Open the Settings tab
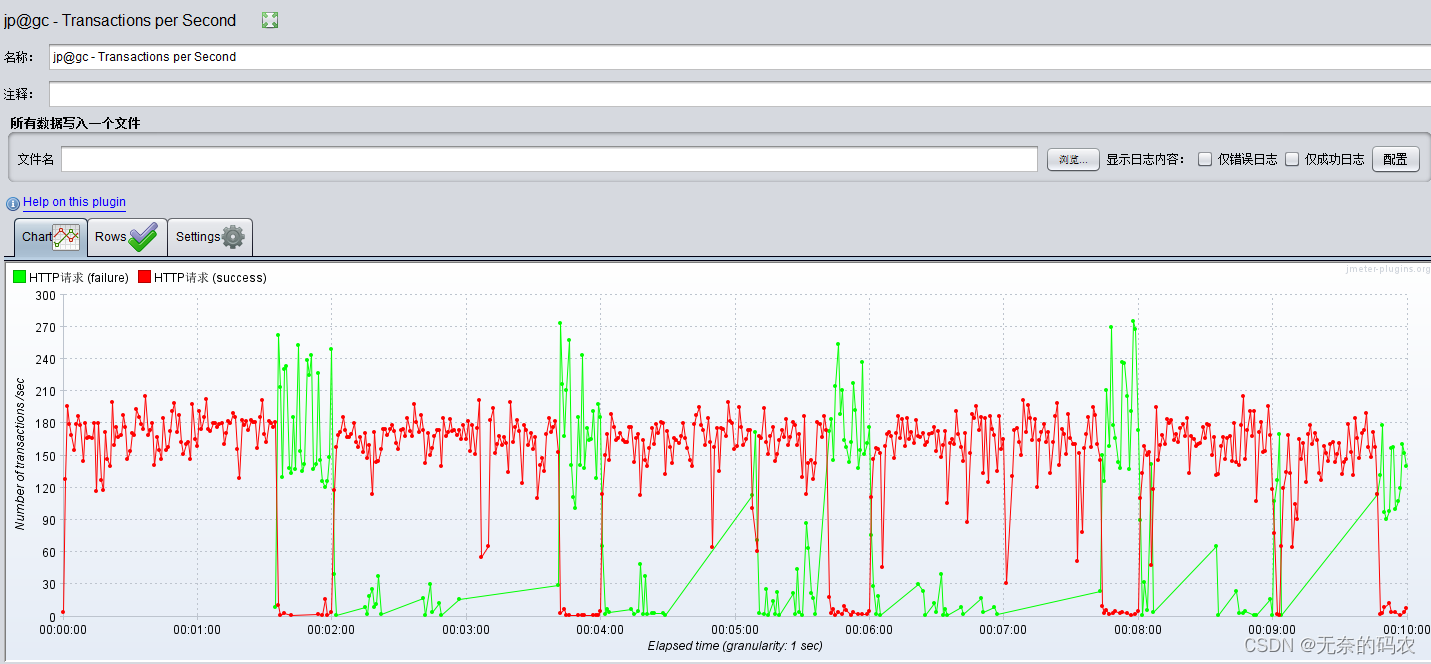 210,237
